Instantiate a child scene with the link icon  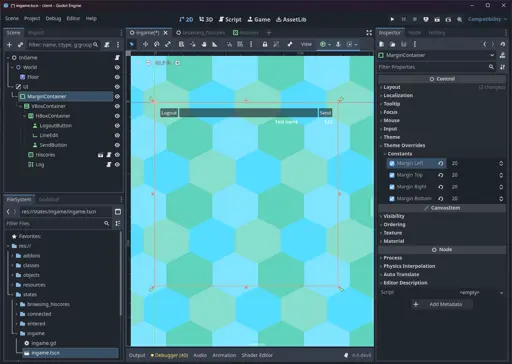pos(20,45)
